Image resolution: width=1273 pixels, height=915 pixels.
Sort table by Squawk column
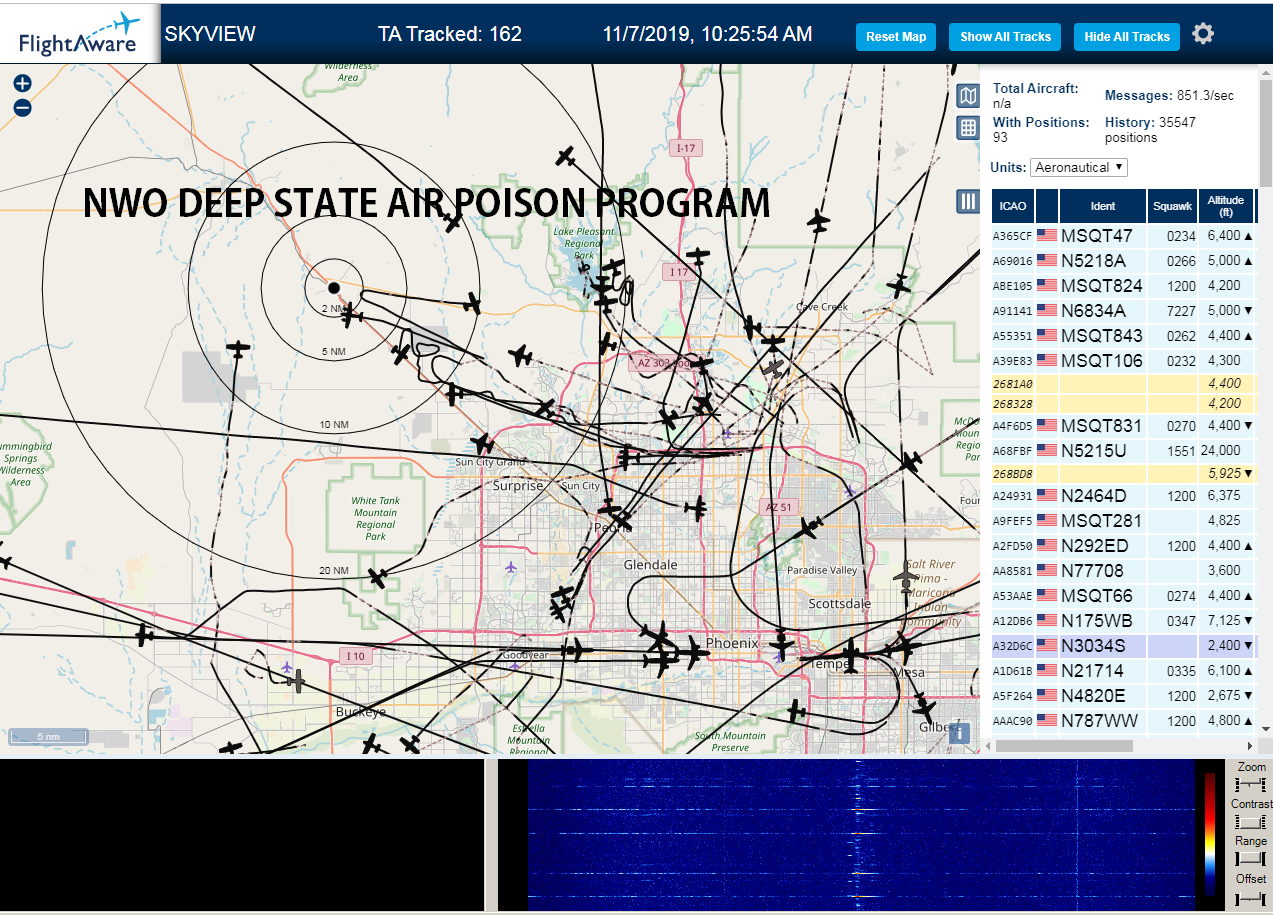(1172, 206)
